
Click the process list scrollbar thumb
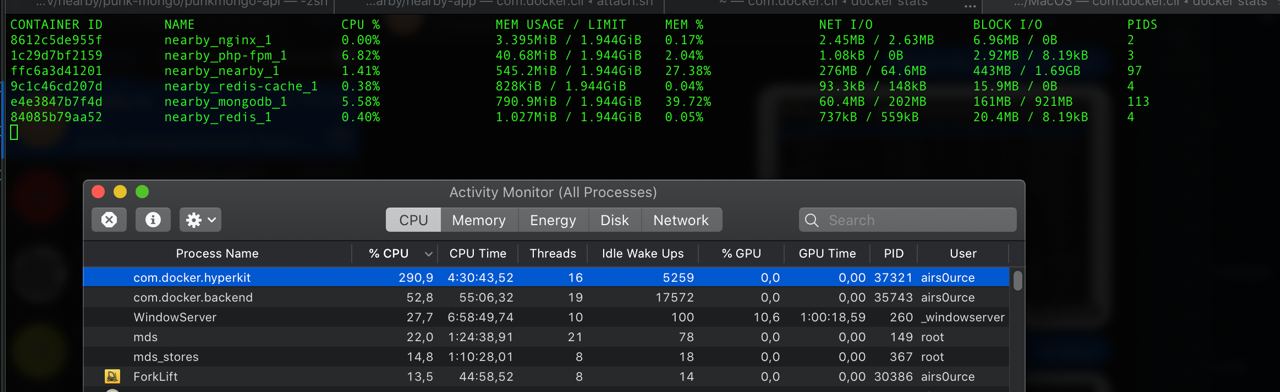1018,281
